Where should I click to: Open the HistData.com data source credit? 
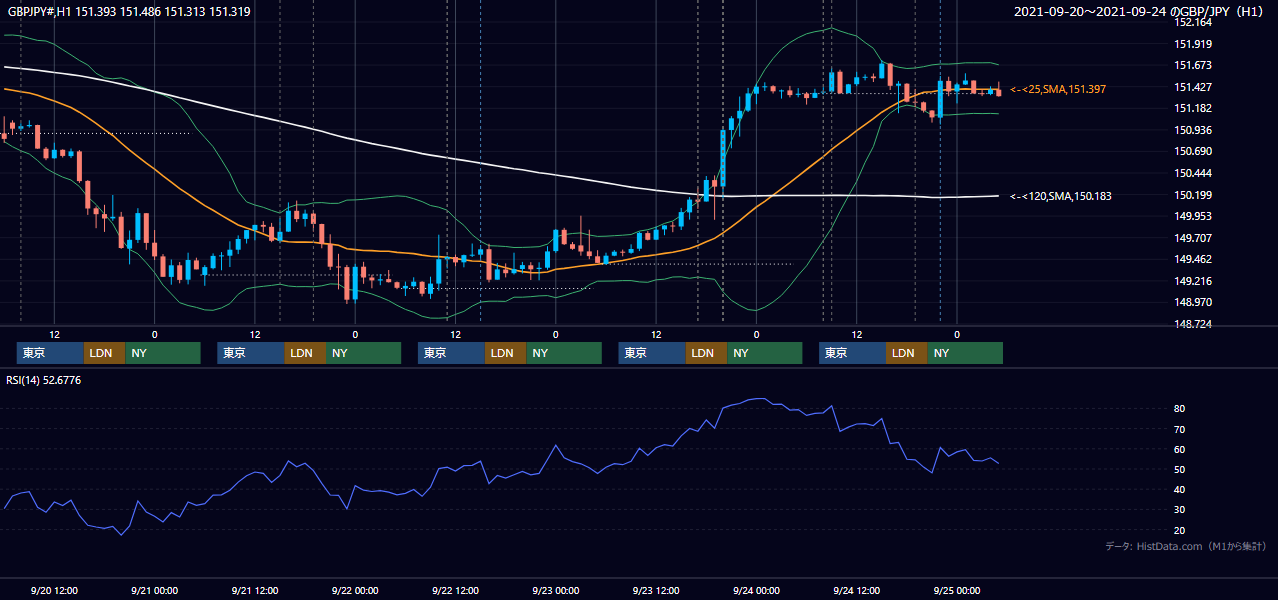[1186, 546]
